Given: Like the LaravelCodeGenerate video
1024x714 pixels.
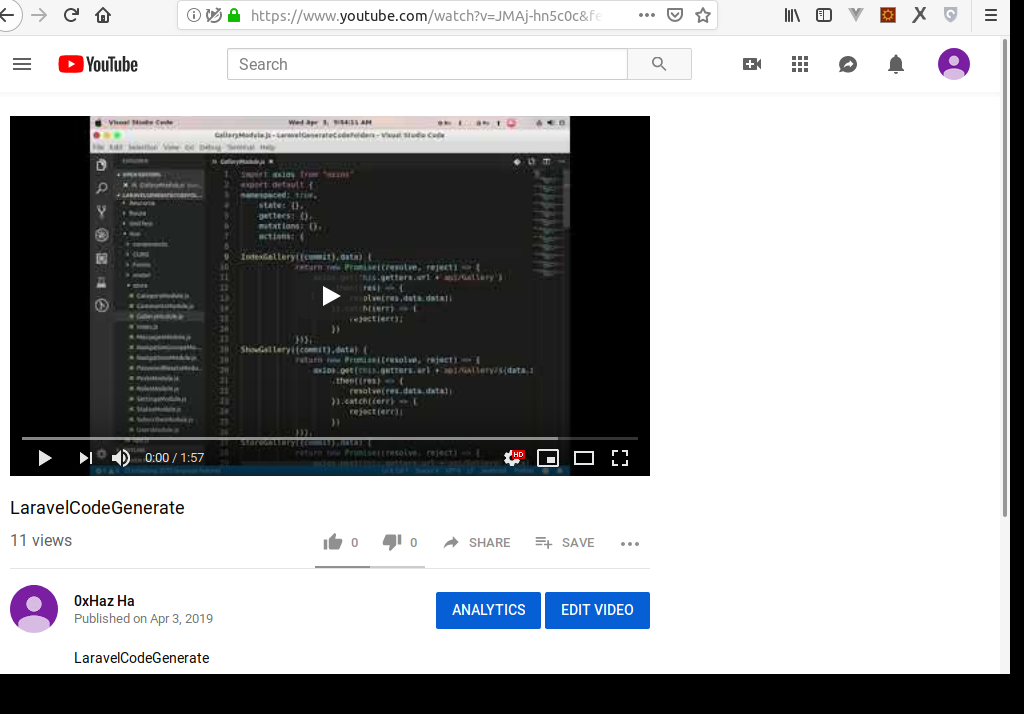Looking at the screenshot, I should tap(333, 542).
